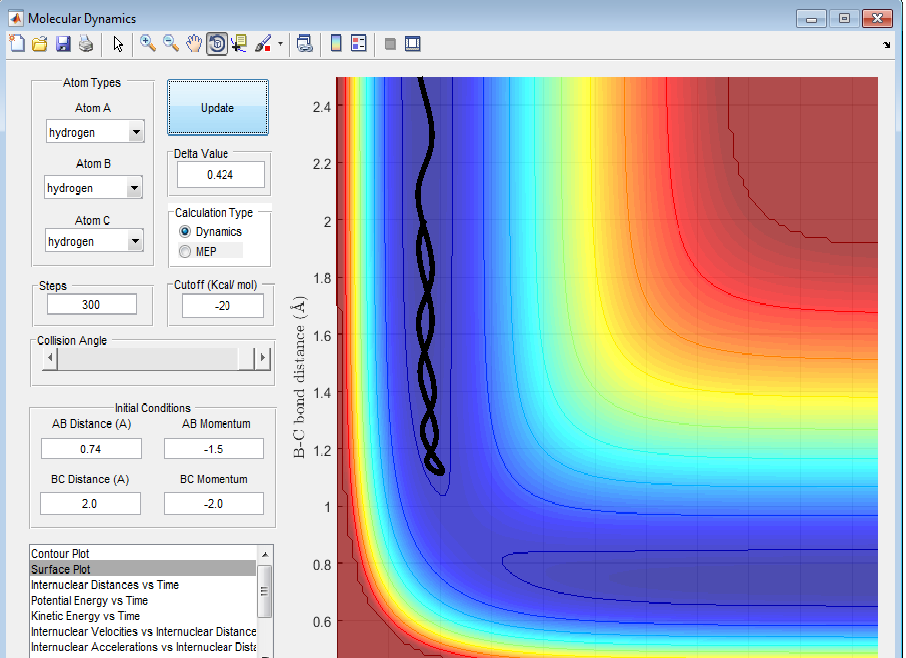Open the Atom C element dropdown
Screen dimensions: 906x658
point(133,241)
